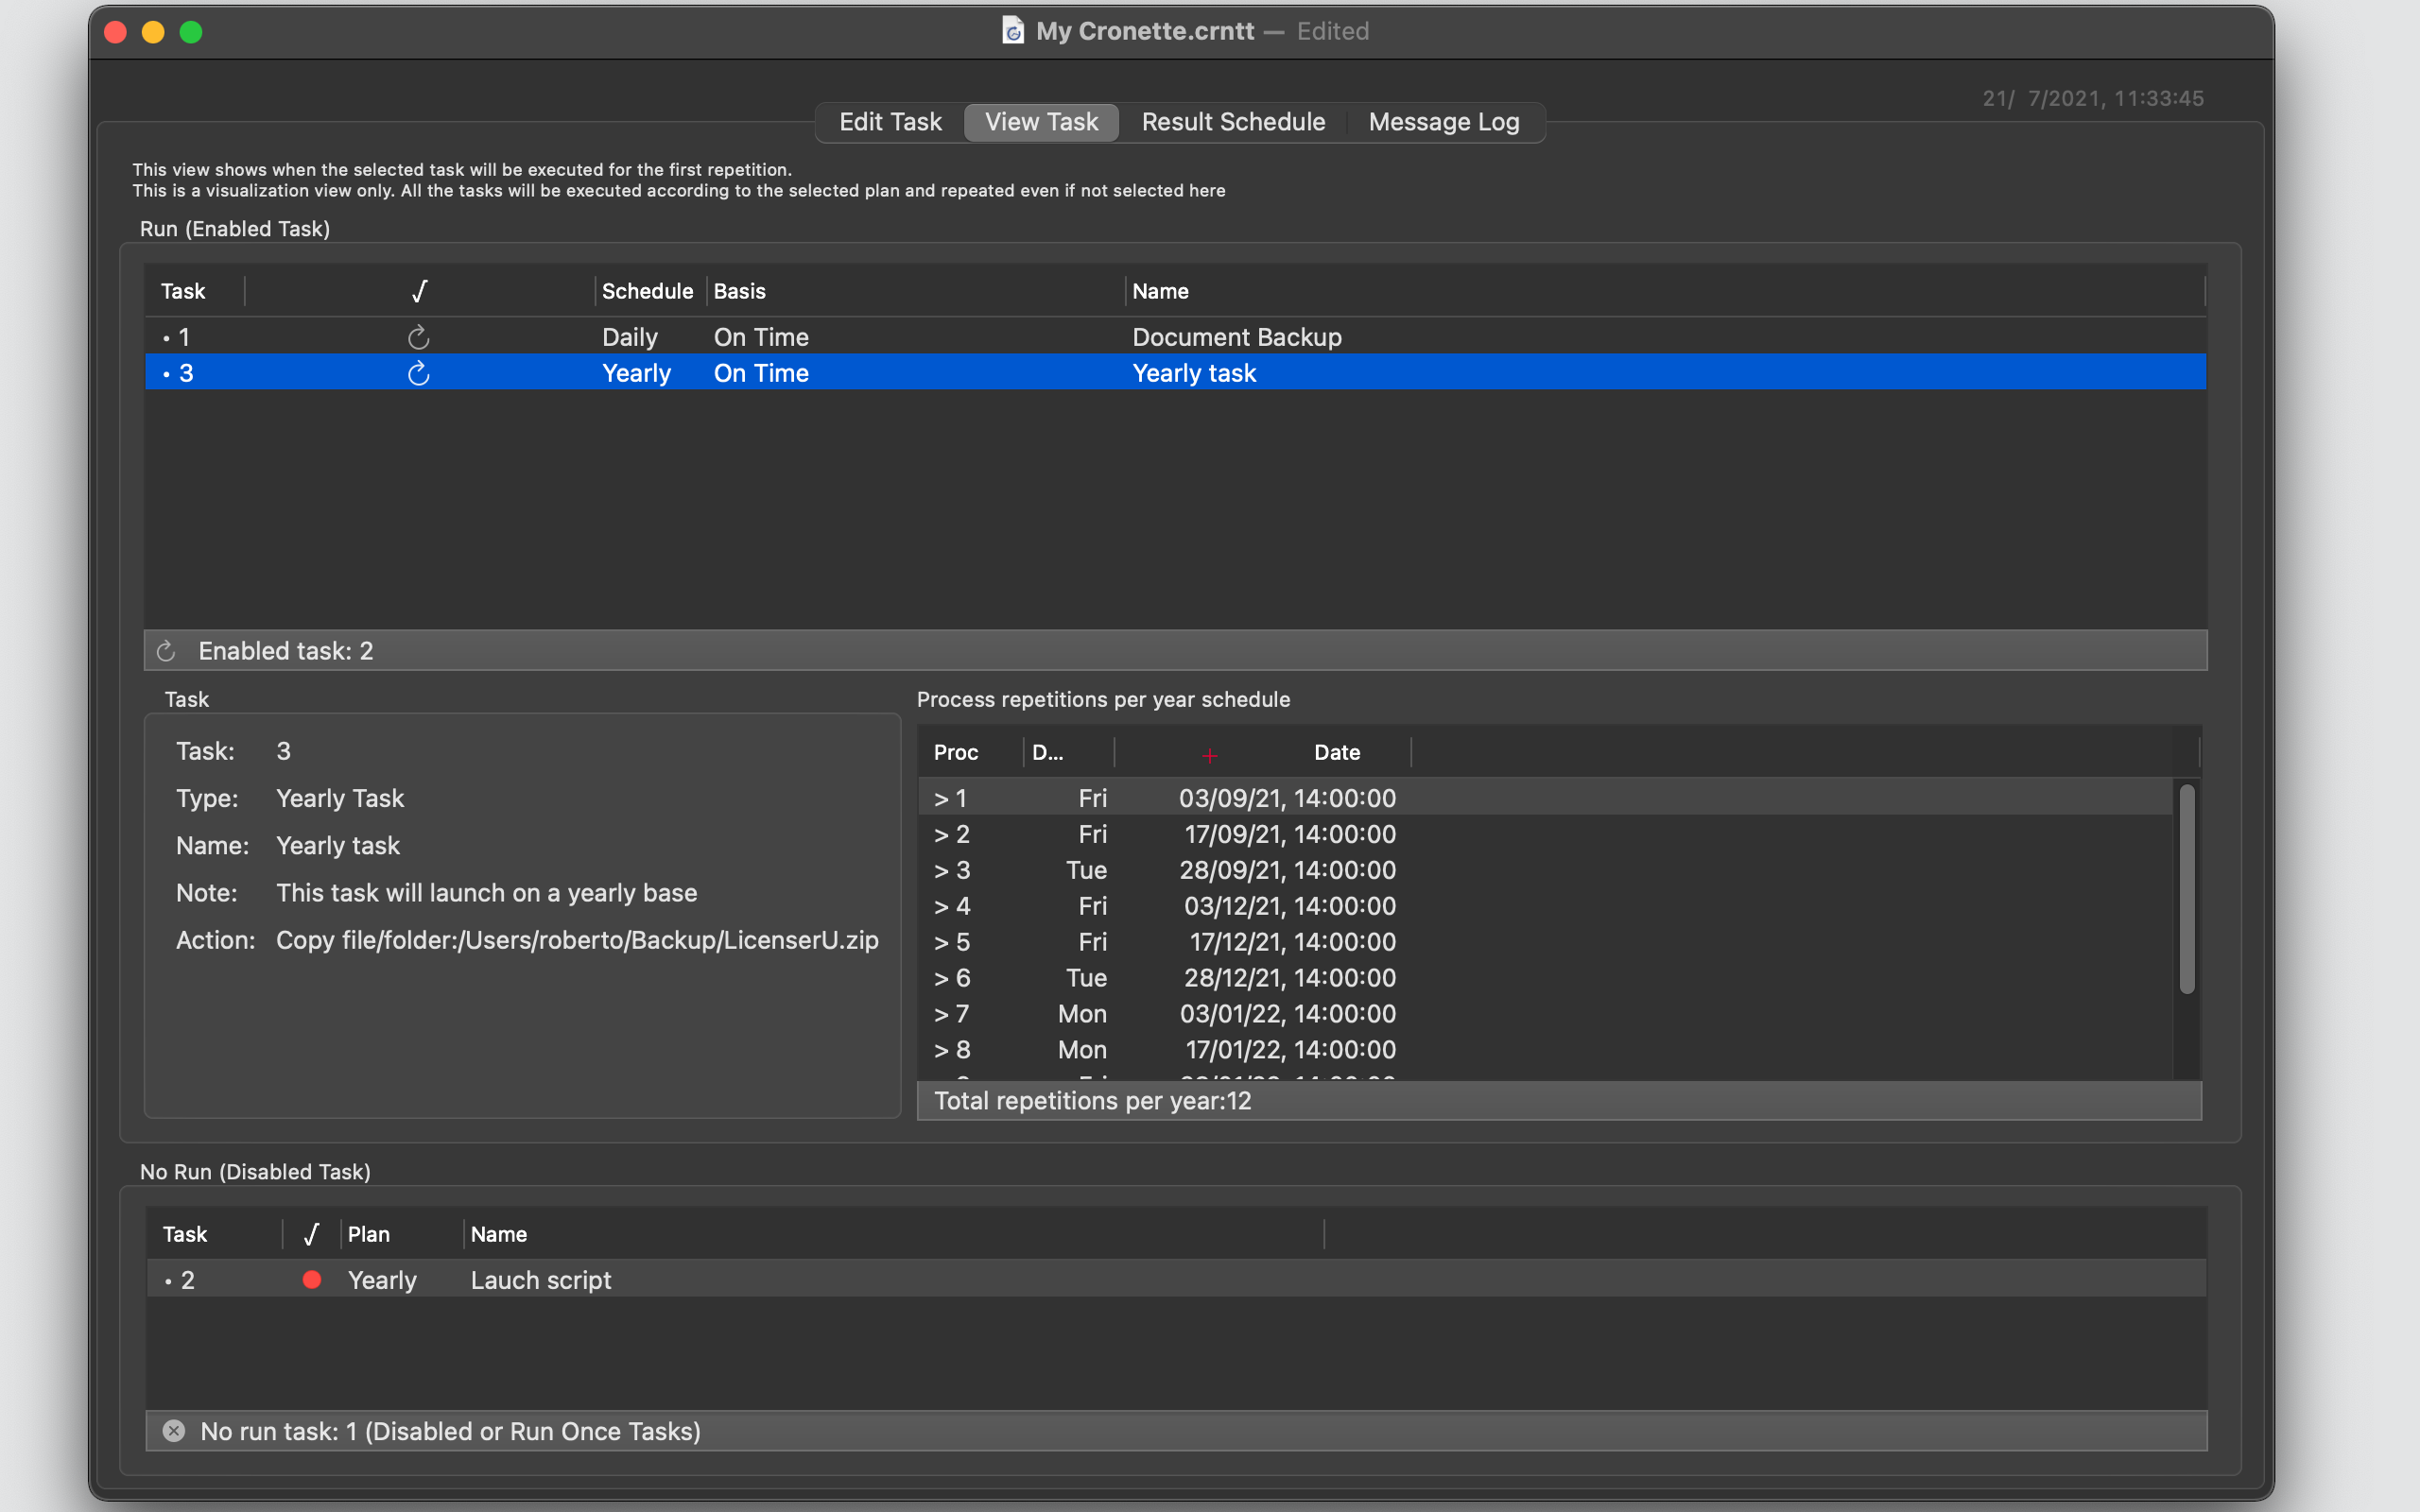Sort enabled tasks by Name column
The height and width of the screenshot is (1512, 2420).
[1665, 291]
